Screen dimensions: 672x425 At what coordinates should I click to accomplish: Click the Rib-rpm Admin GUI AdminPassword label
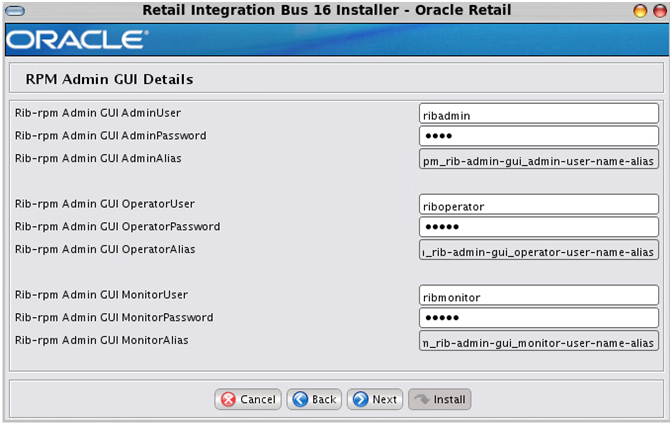click(111, 136)
